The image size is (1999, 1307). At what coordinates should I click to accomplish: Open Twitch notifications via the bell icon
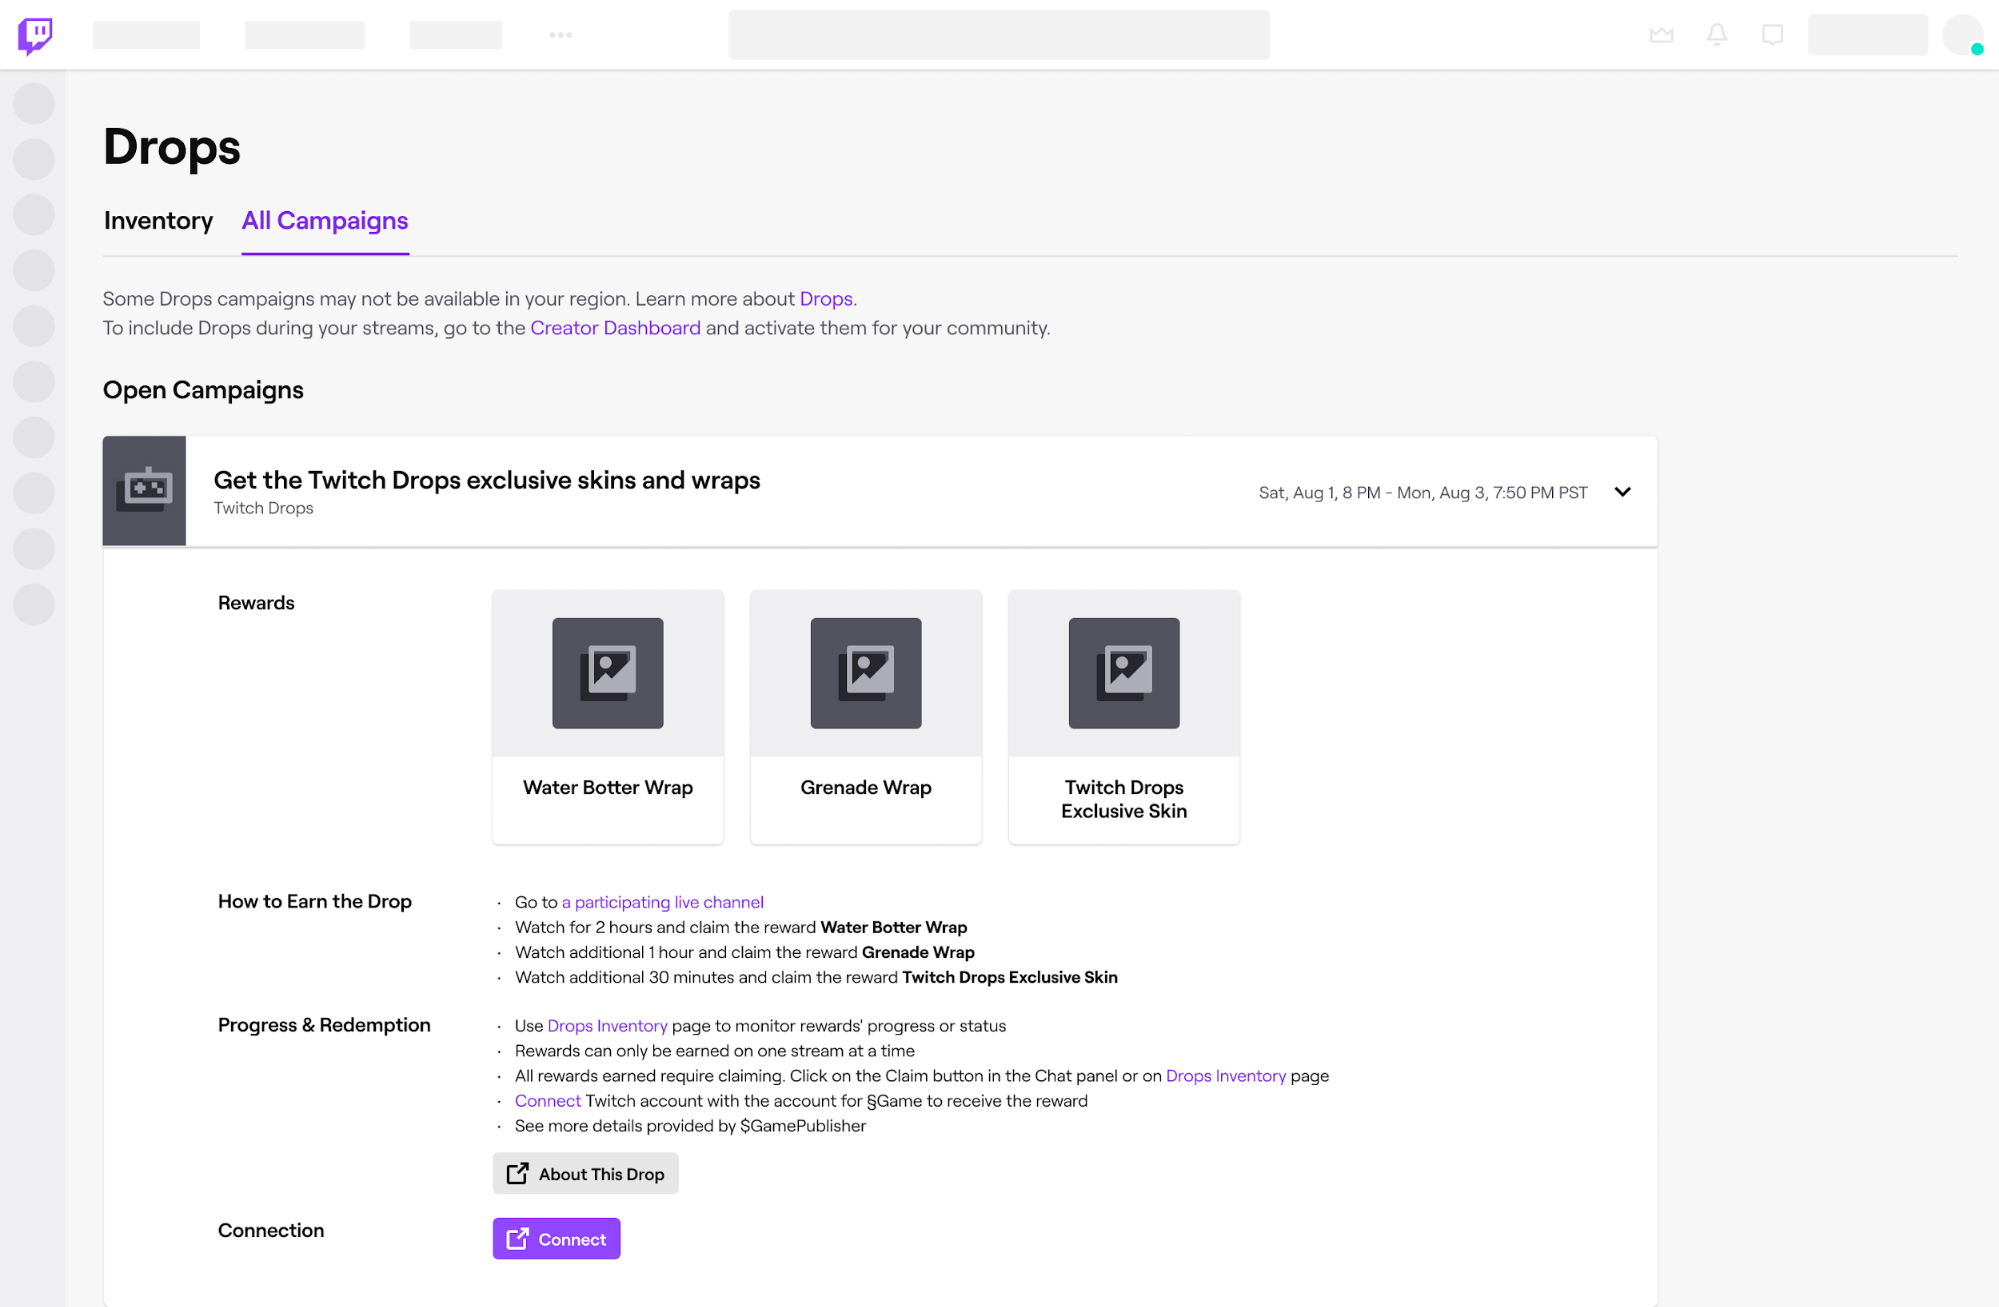(x=1717, y=34)
